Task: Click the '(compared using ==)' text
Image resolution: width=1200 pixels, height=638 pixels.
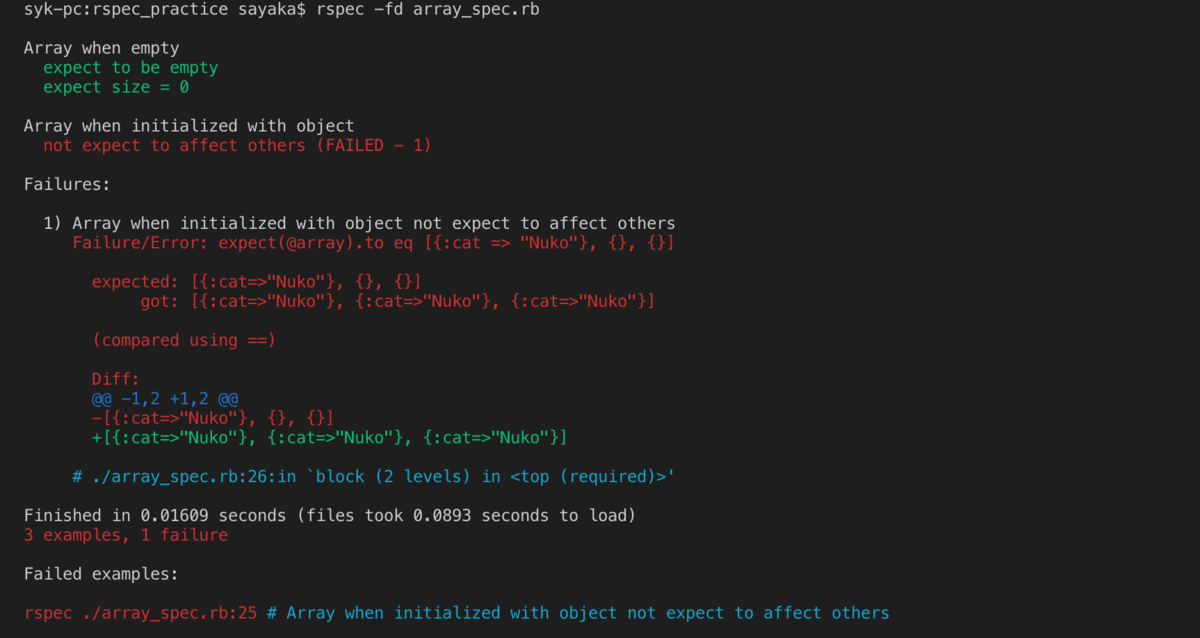Action: tap(183, 340)
